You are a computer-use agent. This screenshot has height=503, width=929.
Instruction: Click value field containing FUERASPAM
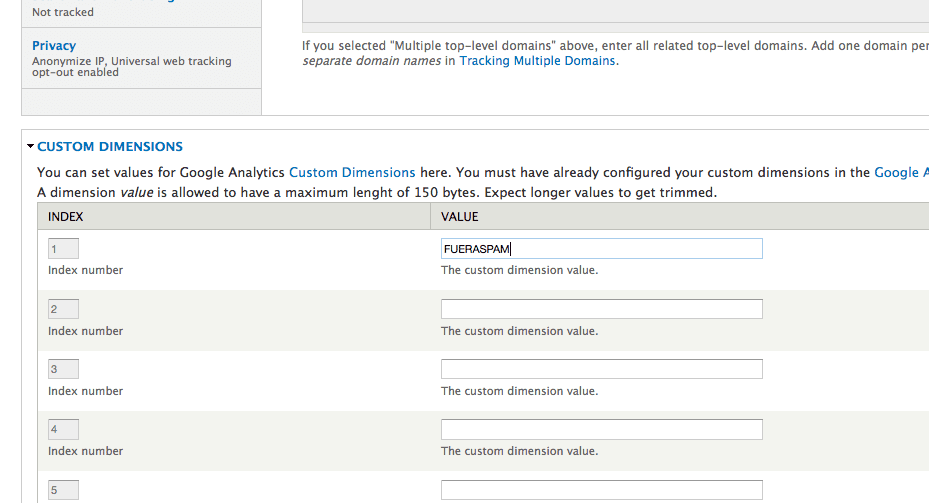click(601, 249)
